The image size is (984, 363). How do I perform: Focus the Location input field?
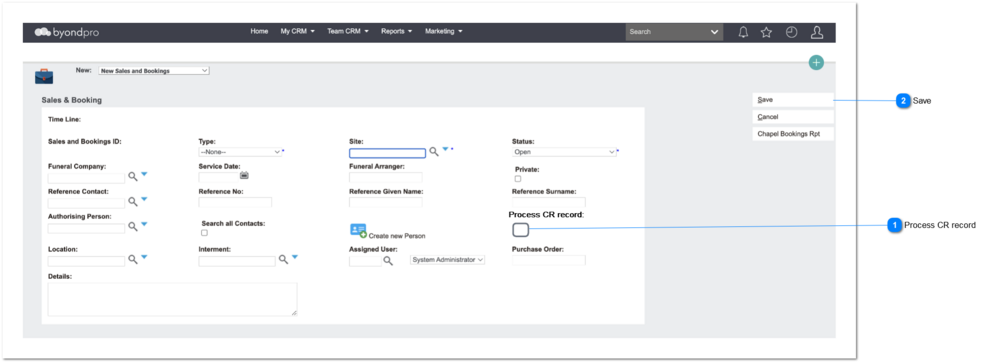[x=86, y=261]
